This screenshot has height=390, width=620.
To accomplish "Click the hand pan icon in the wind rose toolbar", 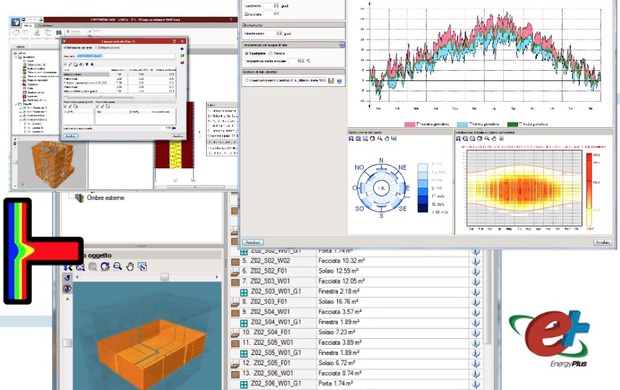I will [x=387, y=139].
